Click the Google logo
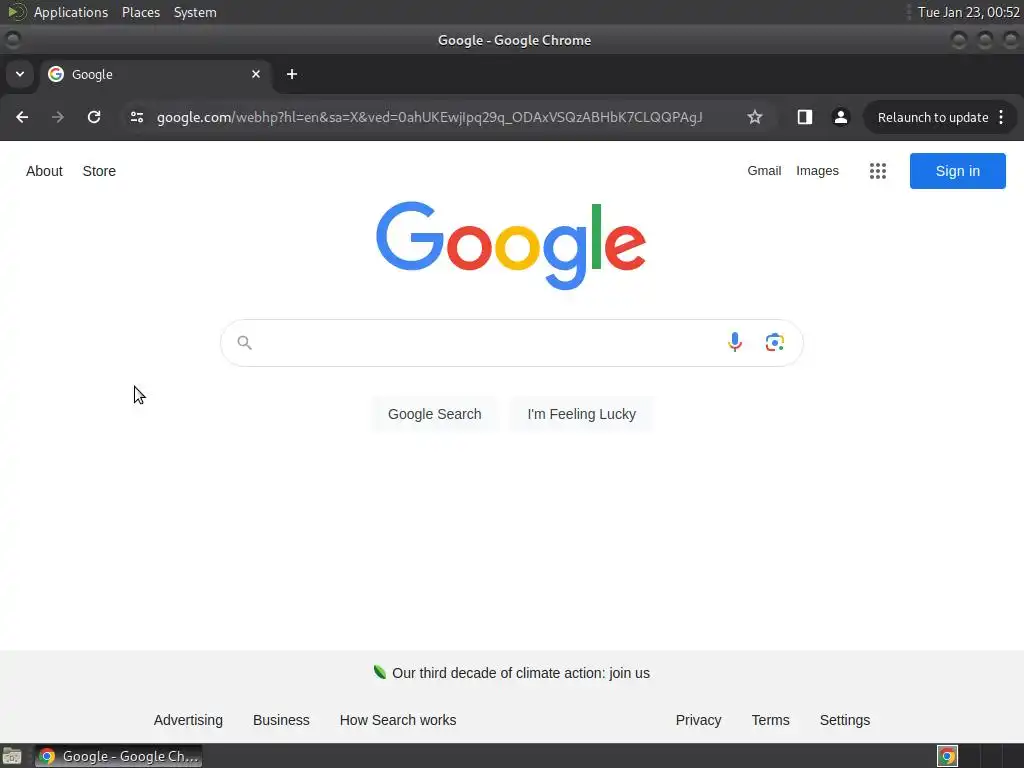Screen dimensions: 1024x768 pos(511,245)
